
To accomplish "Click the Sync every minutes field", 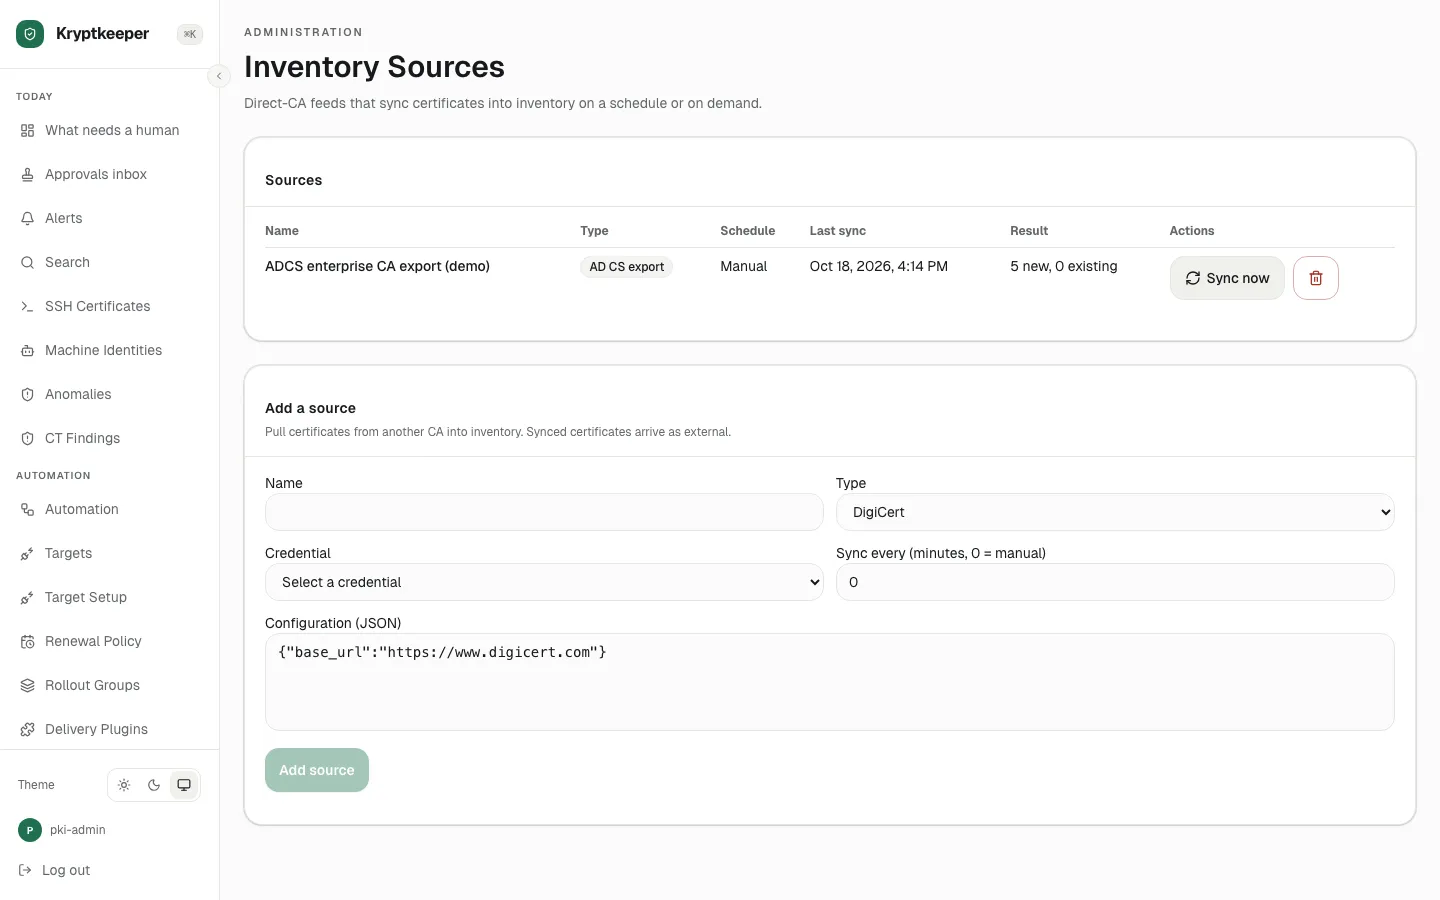I will click(1115, 582).
